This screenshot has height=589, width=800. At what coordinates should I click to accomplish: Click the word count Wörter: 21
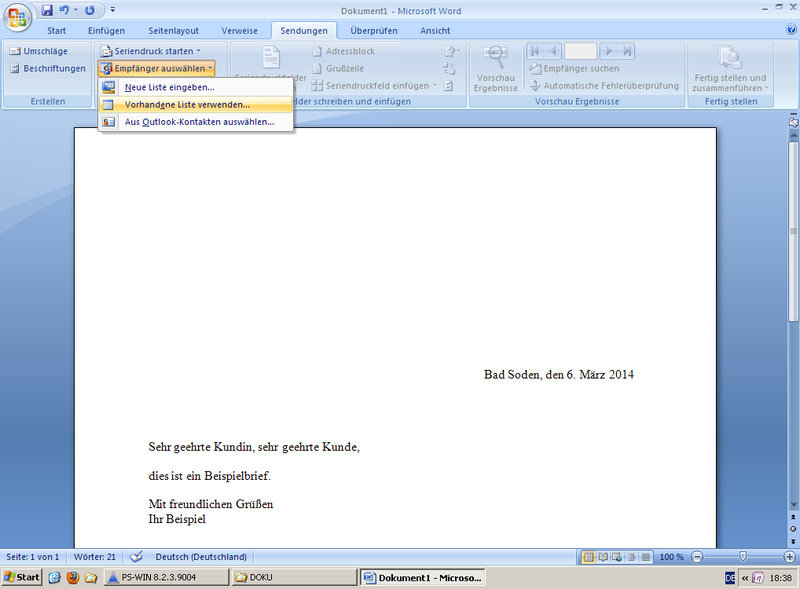pos(95,557)
